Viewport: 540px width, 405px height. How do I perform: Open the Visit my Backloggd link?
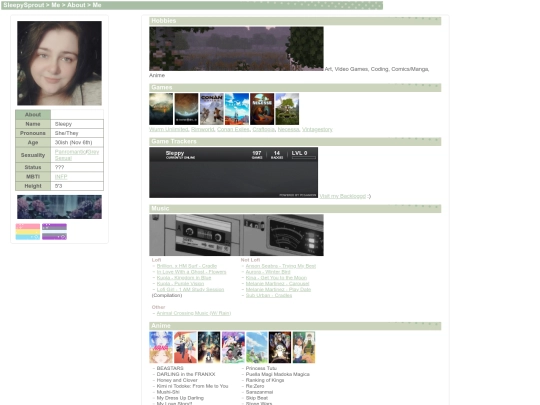click(343, 196)
